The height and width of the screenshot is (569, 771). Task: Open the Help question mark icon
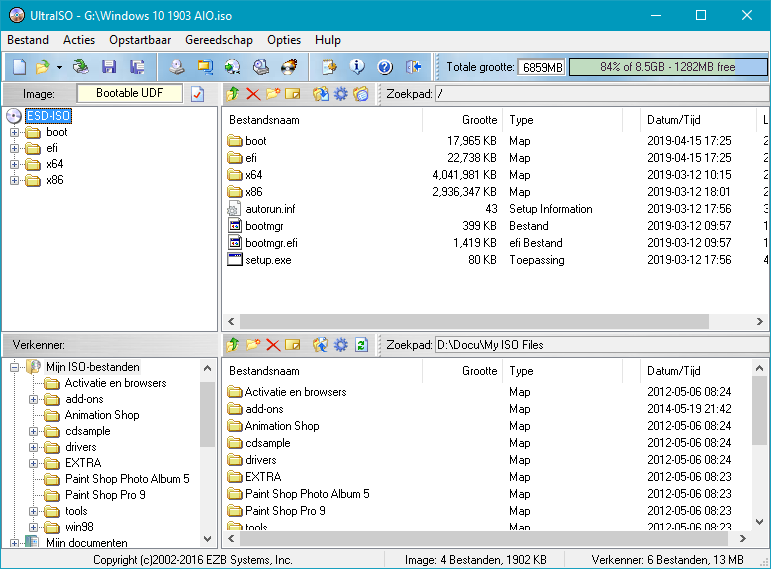click(x=385, y=67)
